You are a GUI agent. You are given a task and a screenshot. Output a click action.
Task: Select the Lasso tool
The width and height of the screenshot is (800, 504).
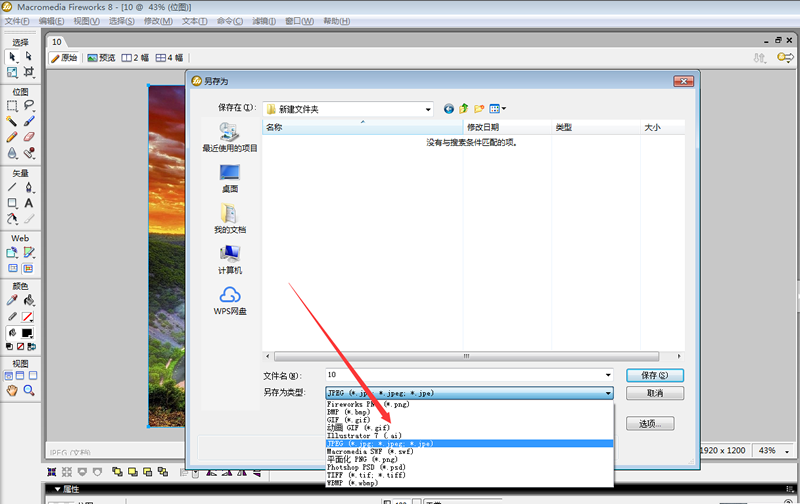tap(29, 106)
